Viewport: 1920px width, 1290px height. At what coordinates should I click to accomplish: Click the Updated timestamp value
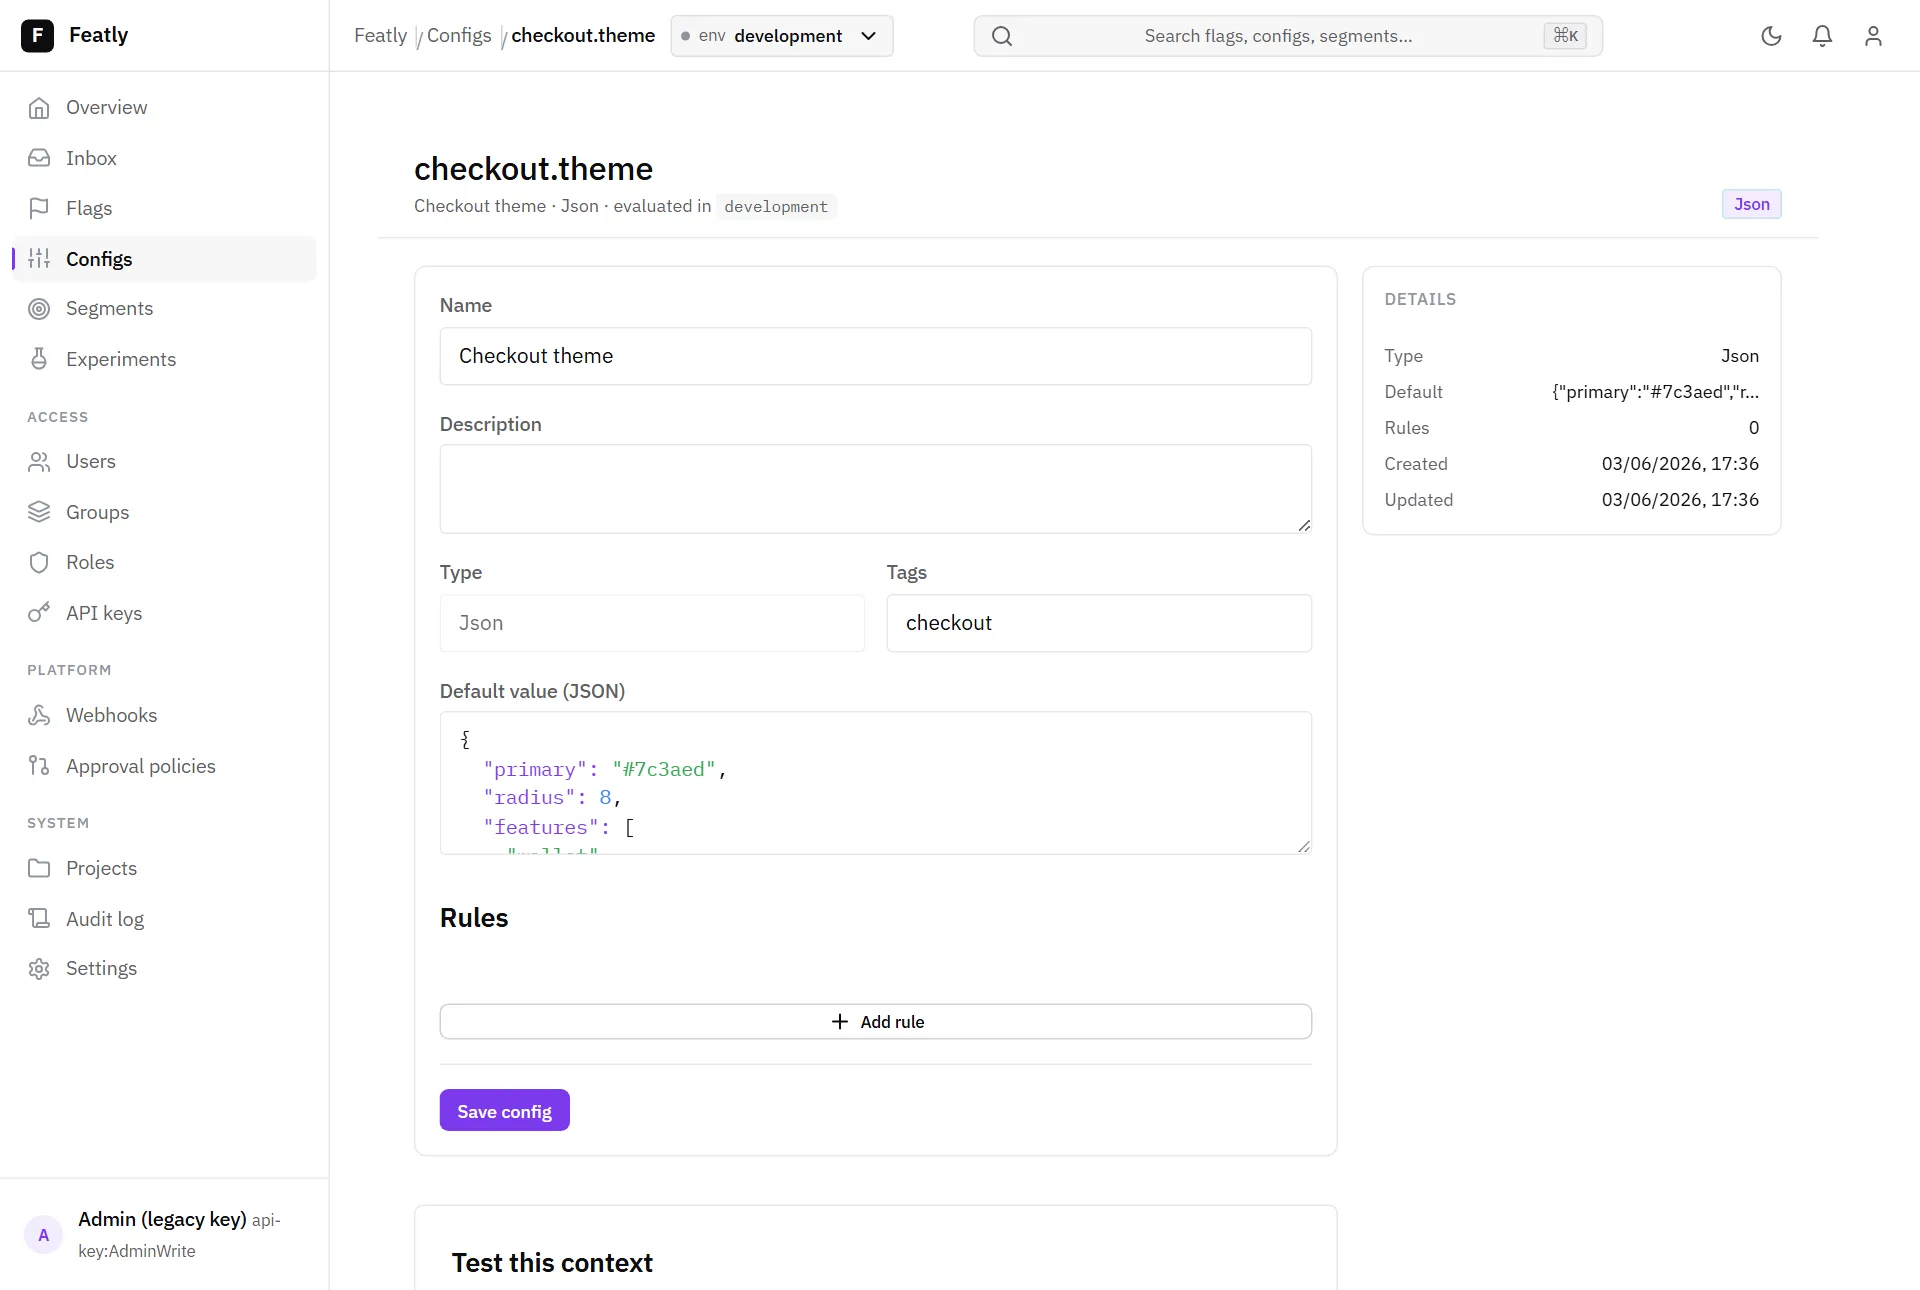click(x=1680, y=500)
